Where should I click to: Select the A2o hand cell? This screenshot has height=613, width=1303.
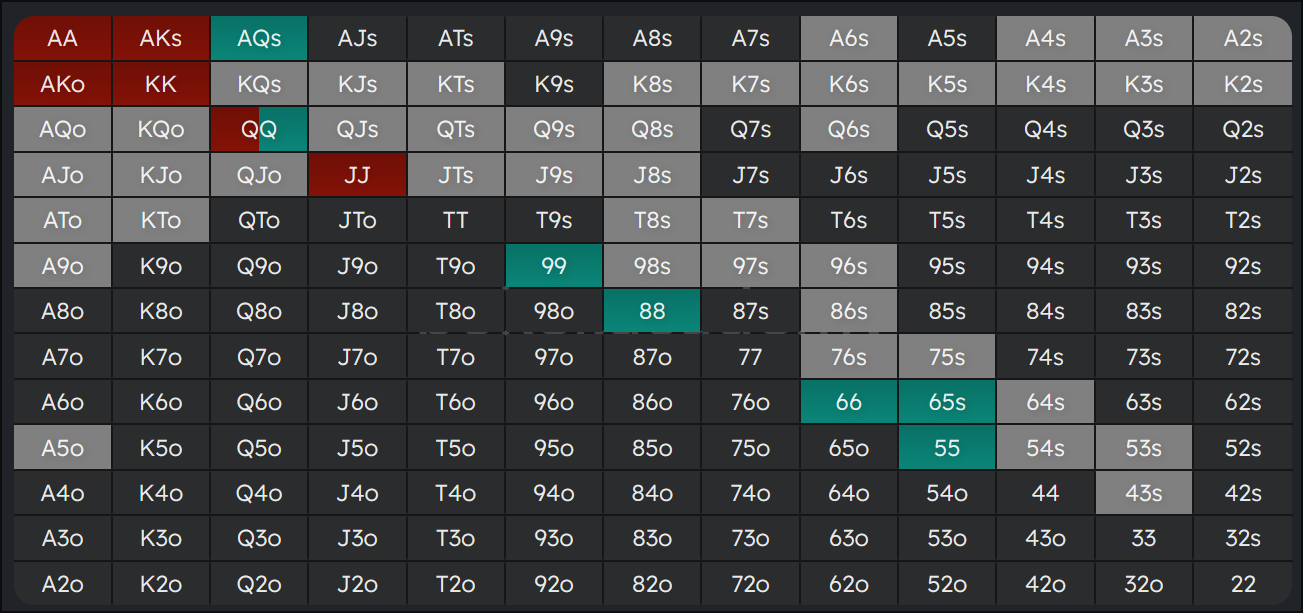(62, 584)
